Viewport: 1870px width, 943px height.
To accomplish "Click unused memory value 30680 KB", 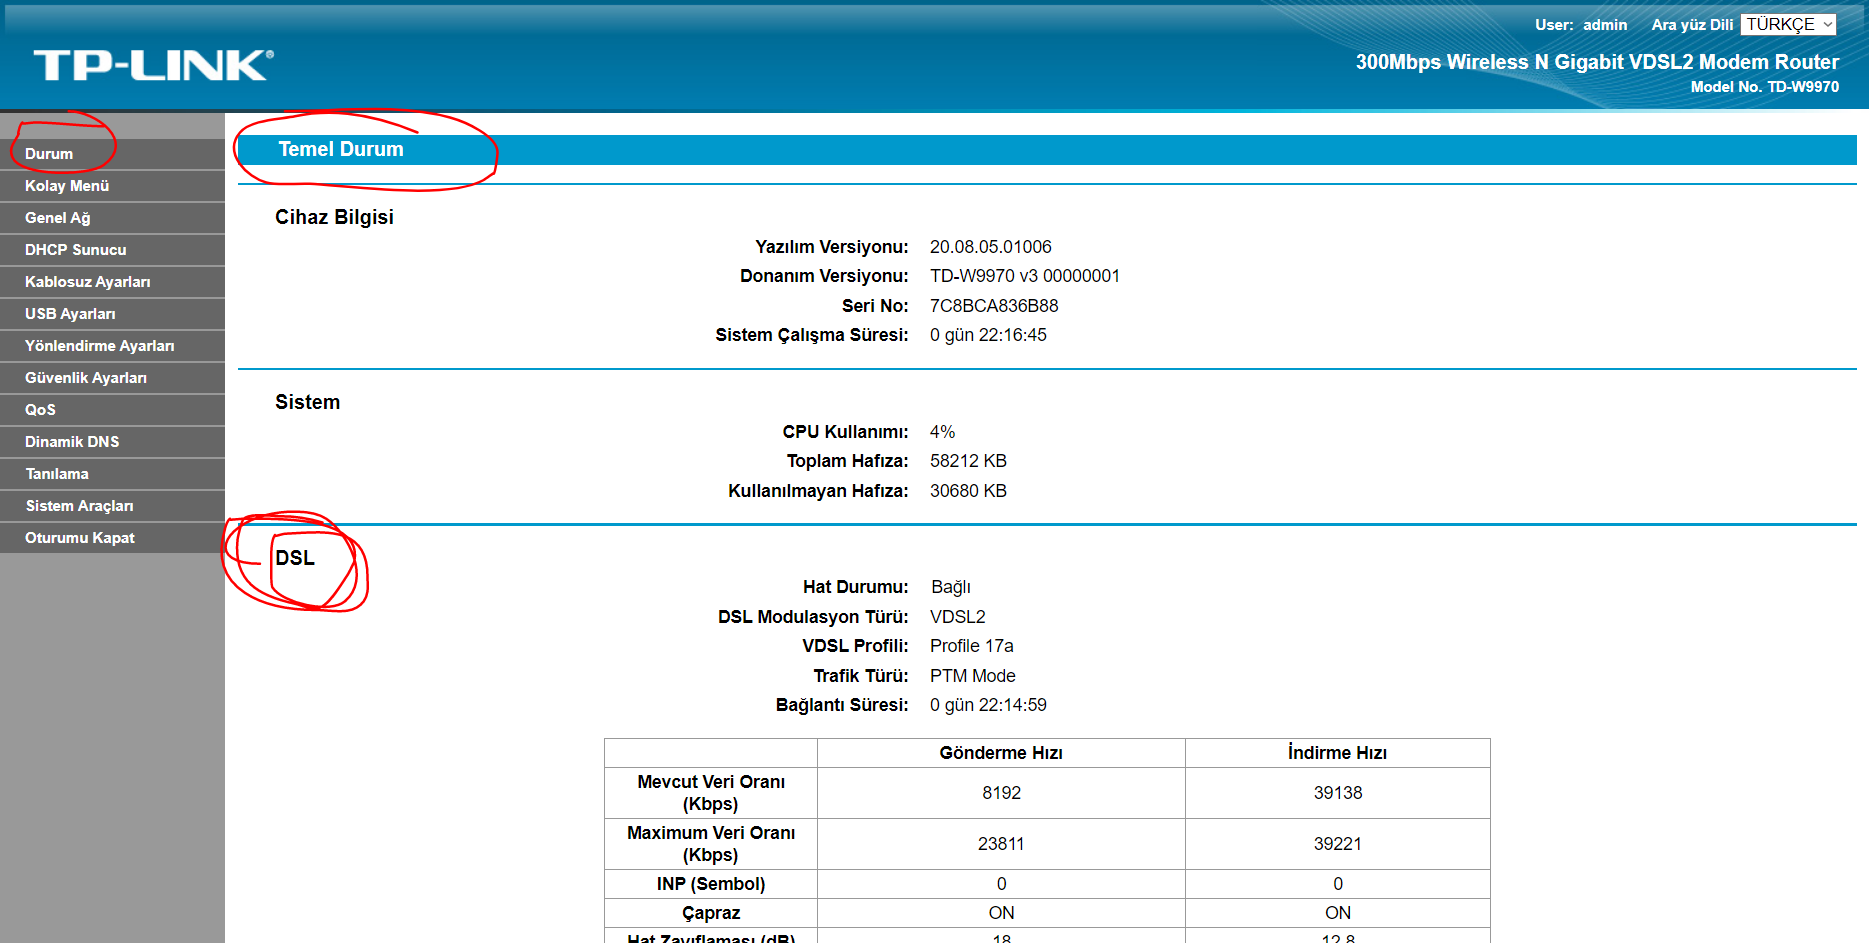I will [968, 491].
